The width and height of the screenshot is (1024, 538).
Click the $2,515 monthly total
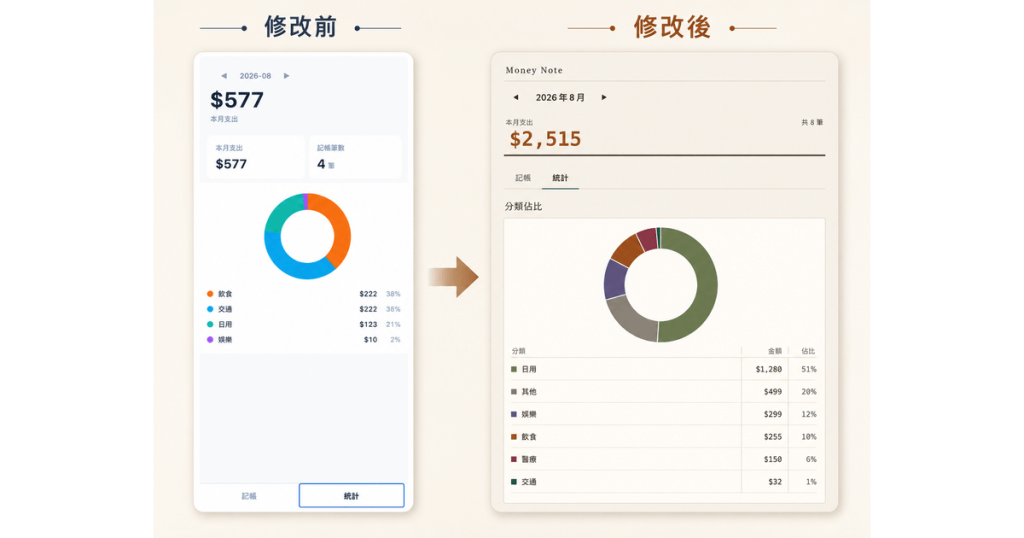point(545,138)
